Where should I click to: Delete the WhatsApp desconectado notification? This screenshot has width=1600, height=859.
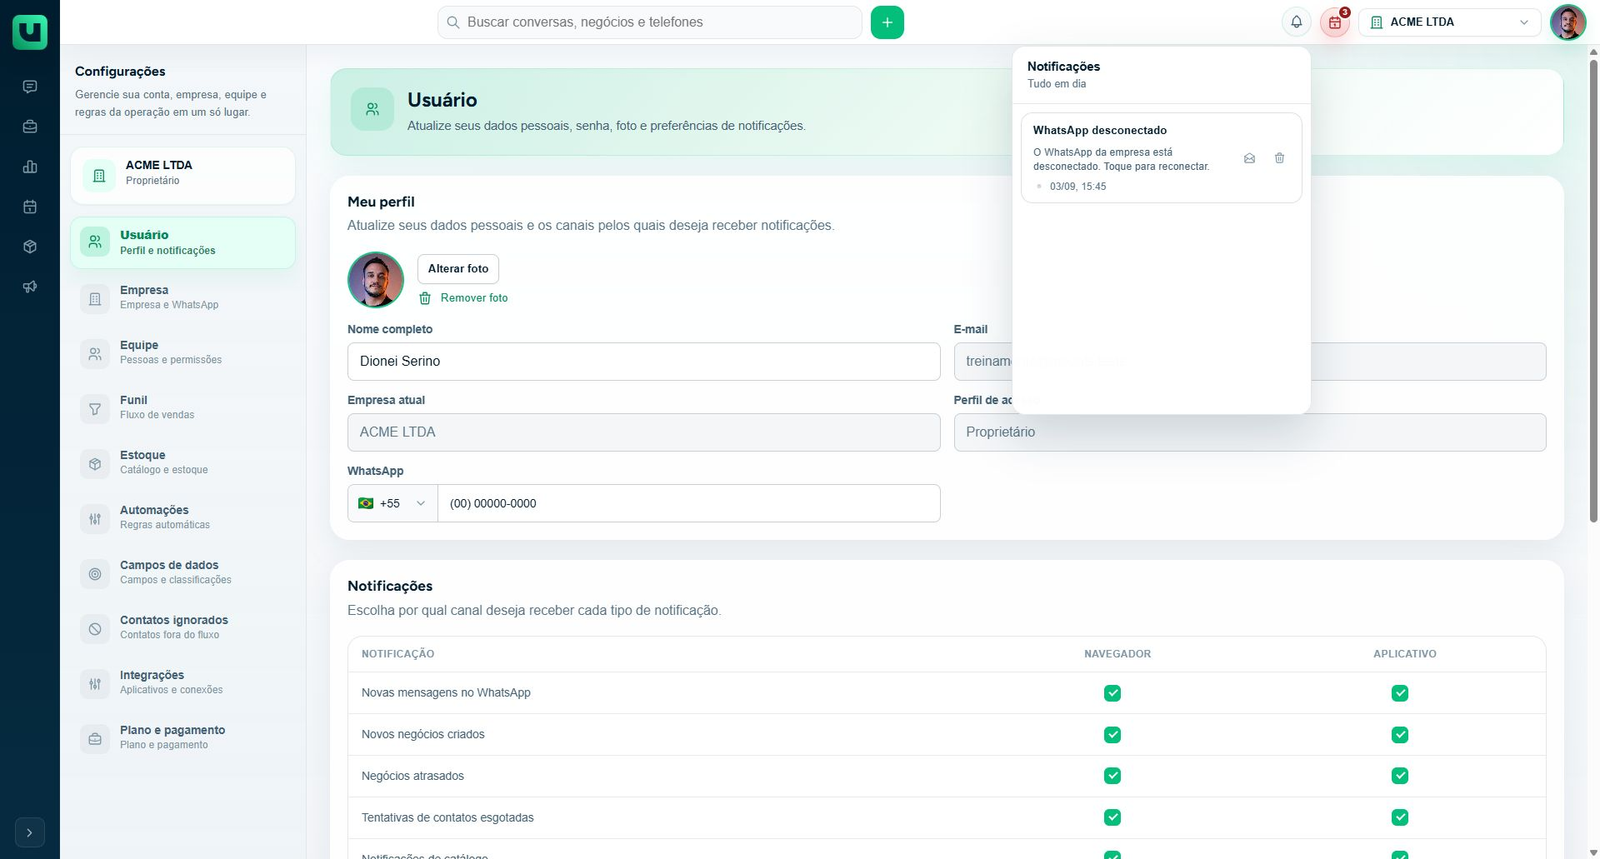point(1279,158)
